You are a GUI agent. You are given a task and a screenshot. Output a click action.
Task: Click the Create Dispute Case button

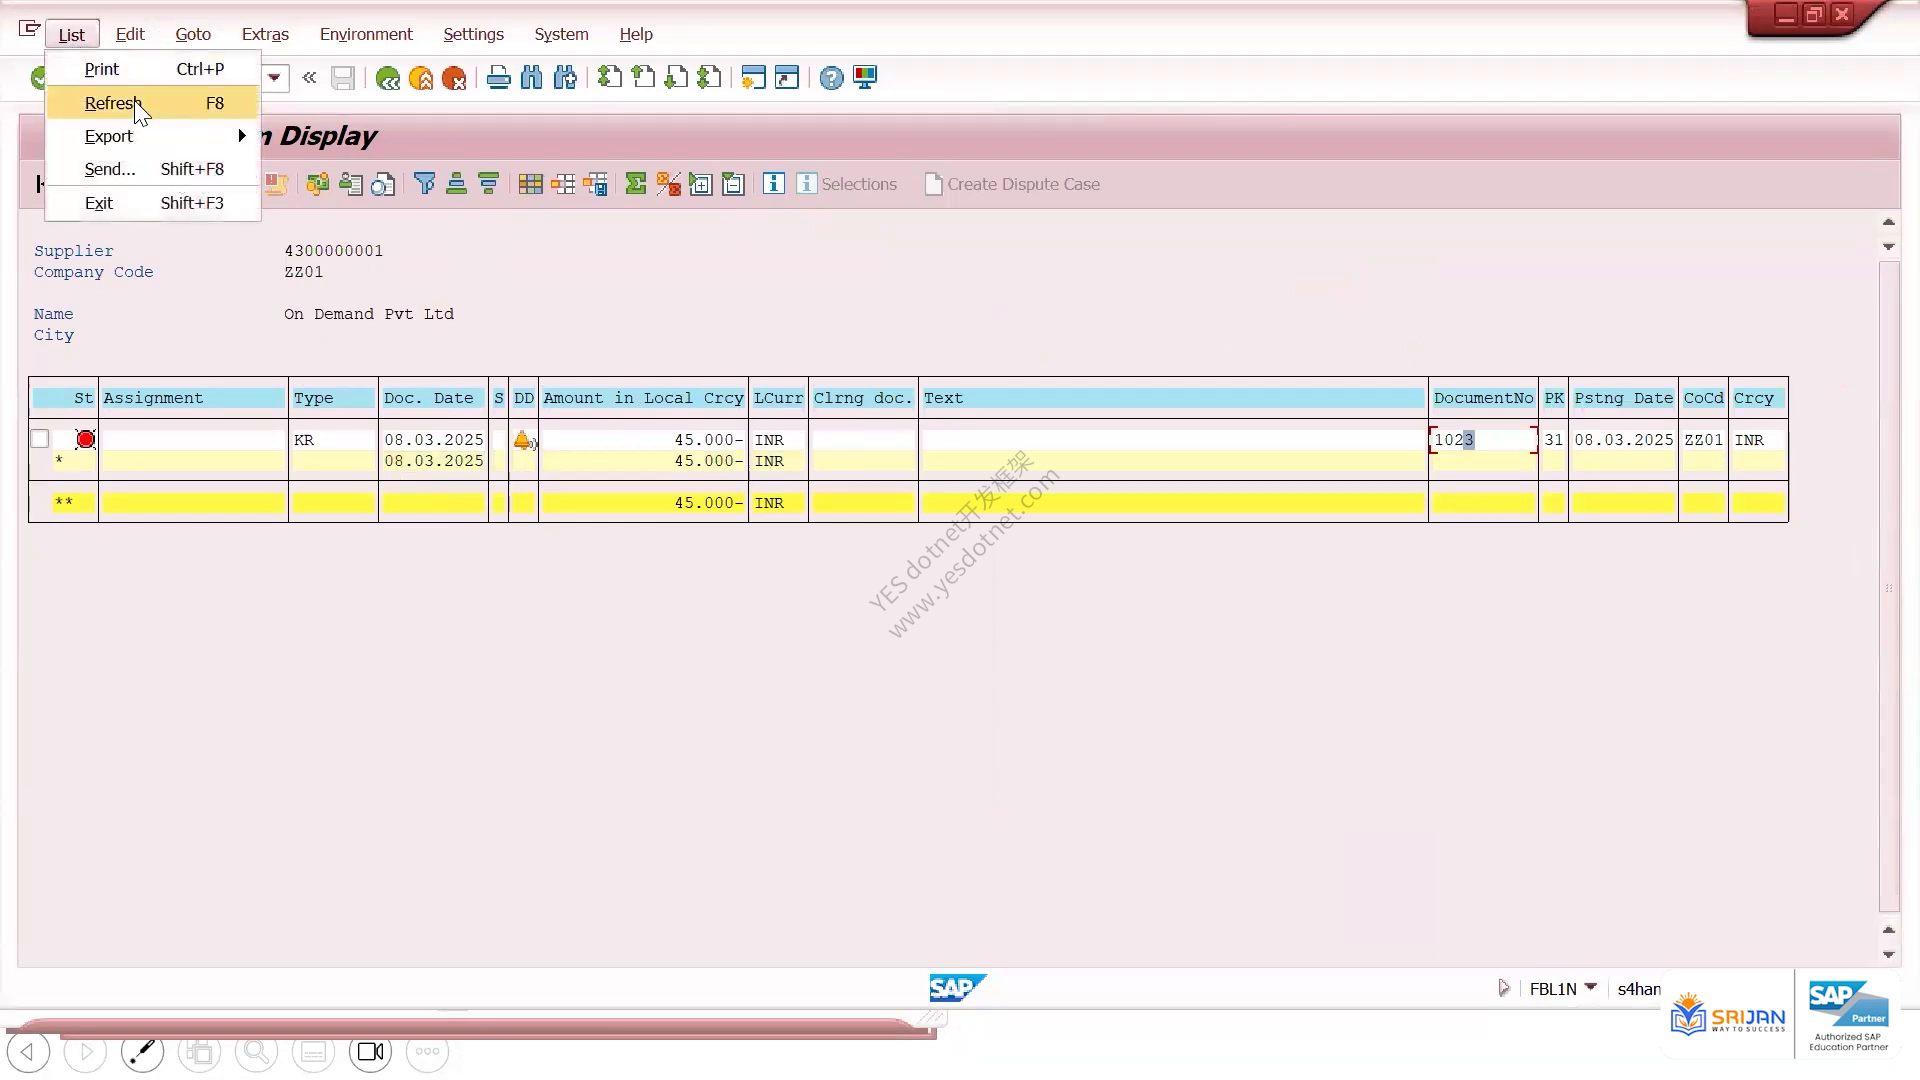[x=1012, y=184]
